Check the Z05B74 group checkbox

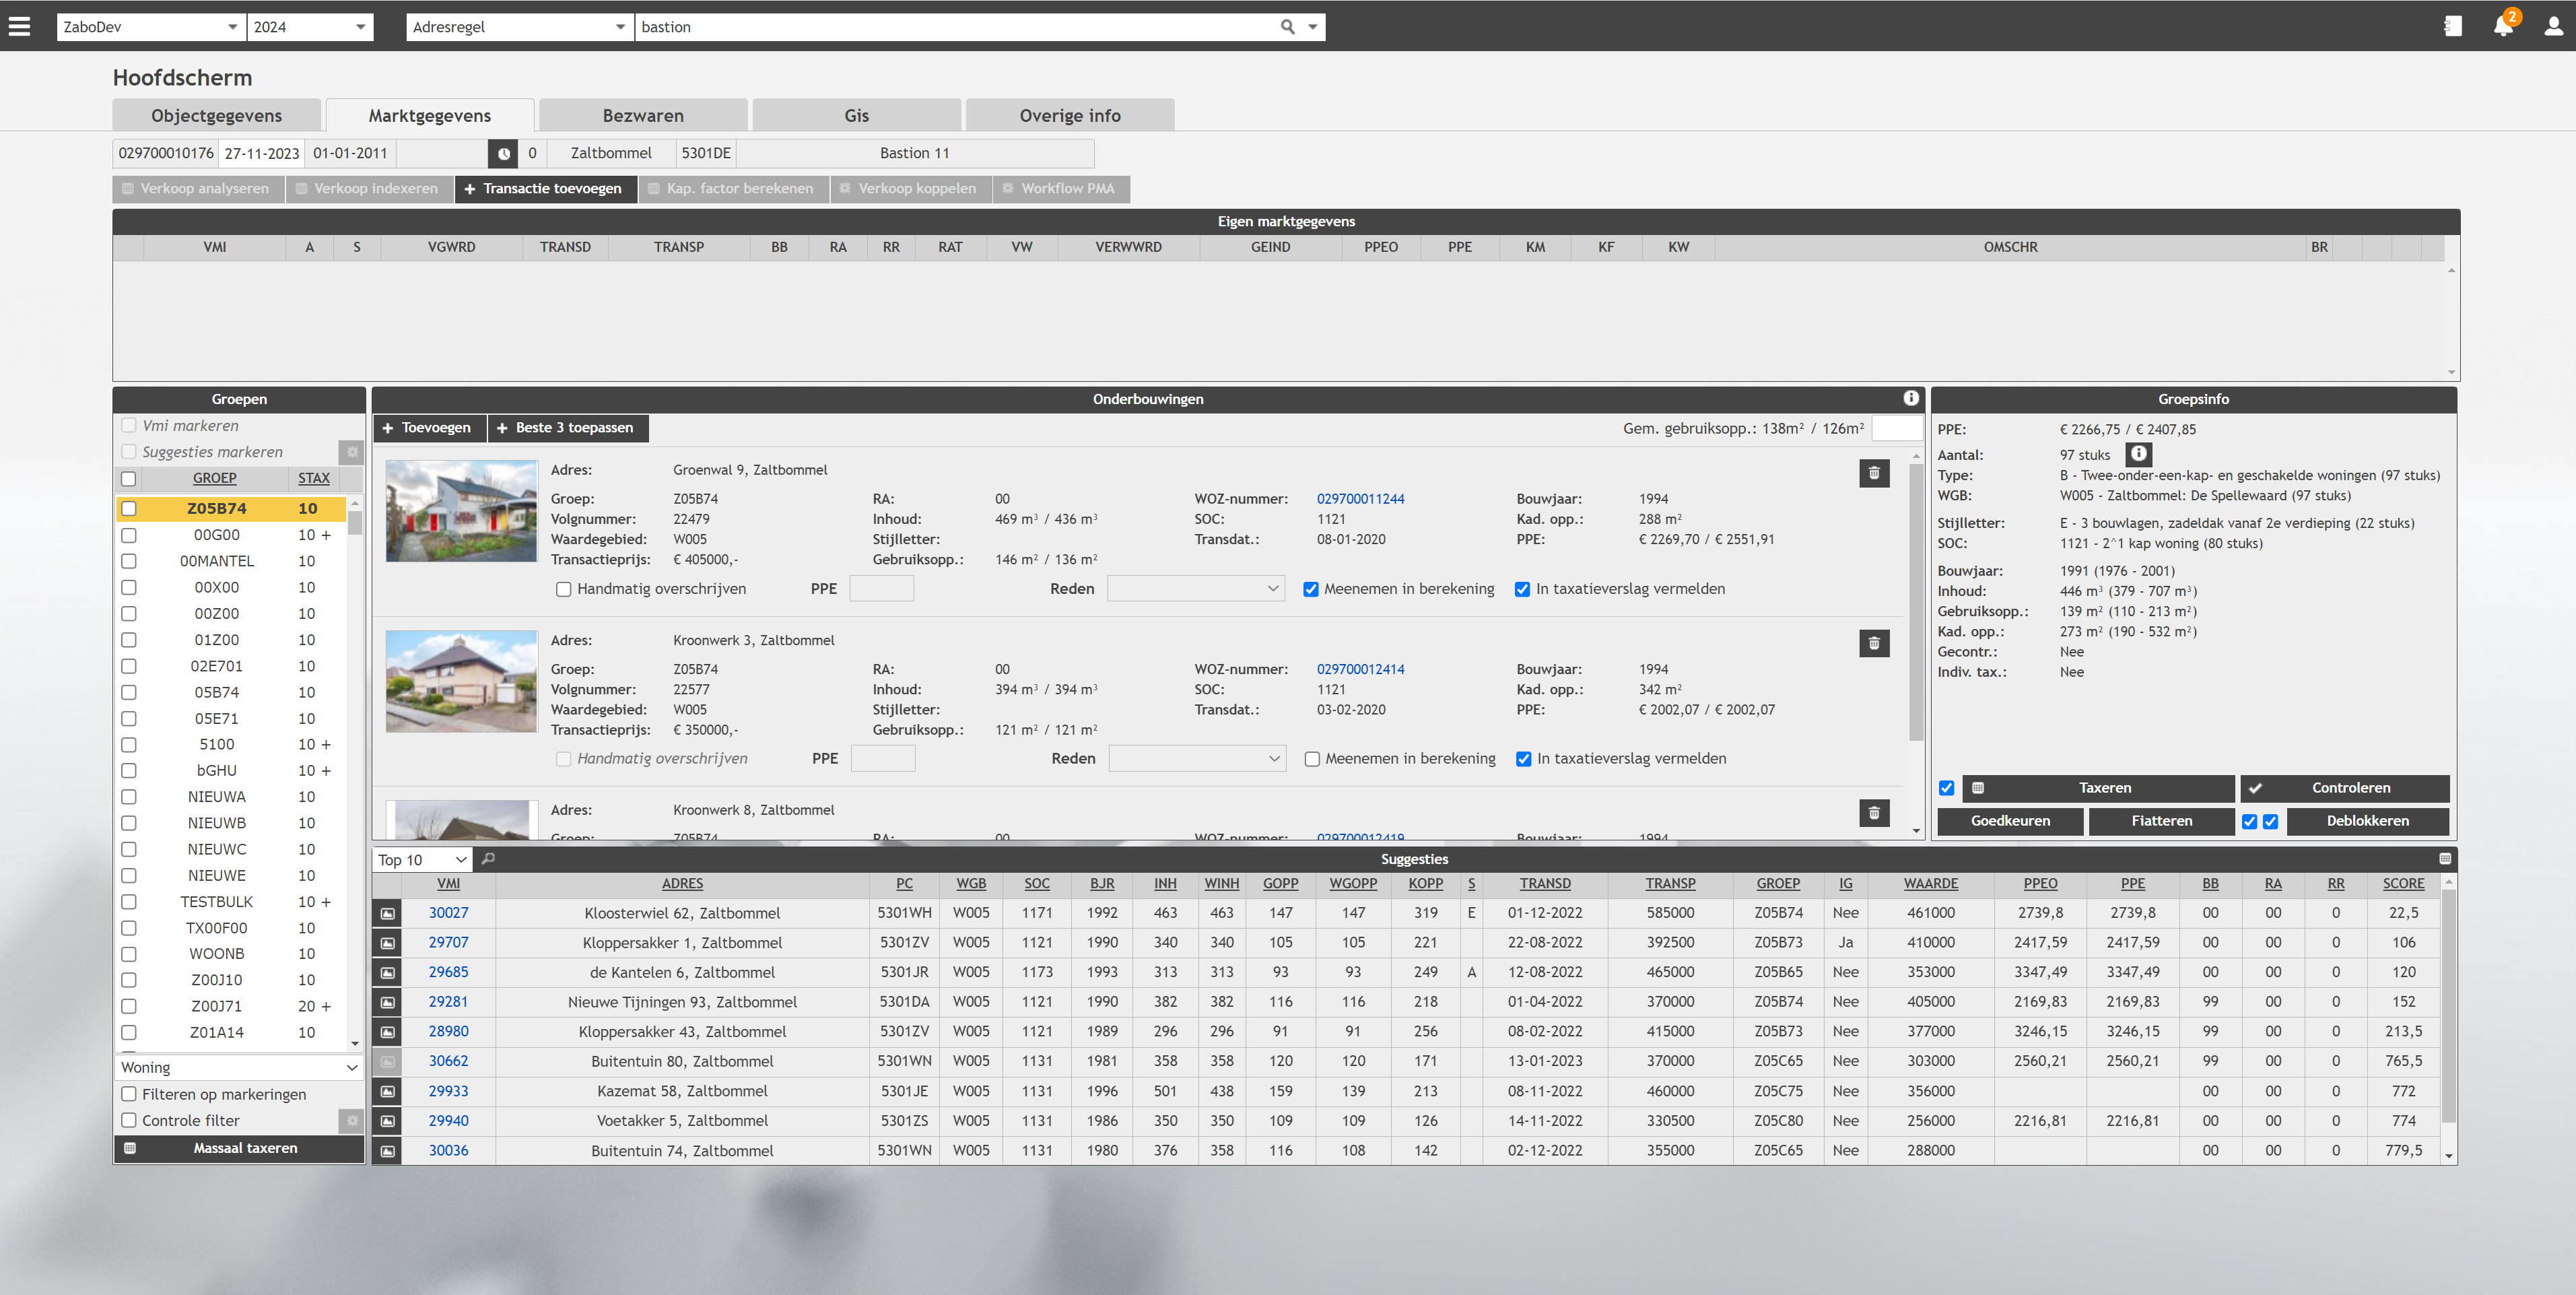tap(129, 509)
